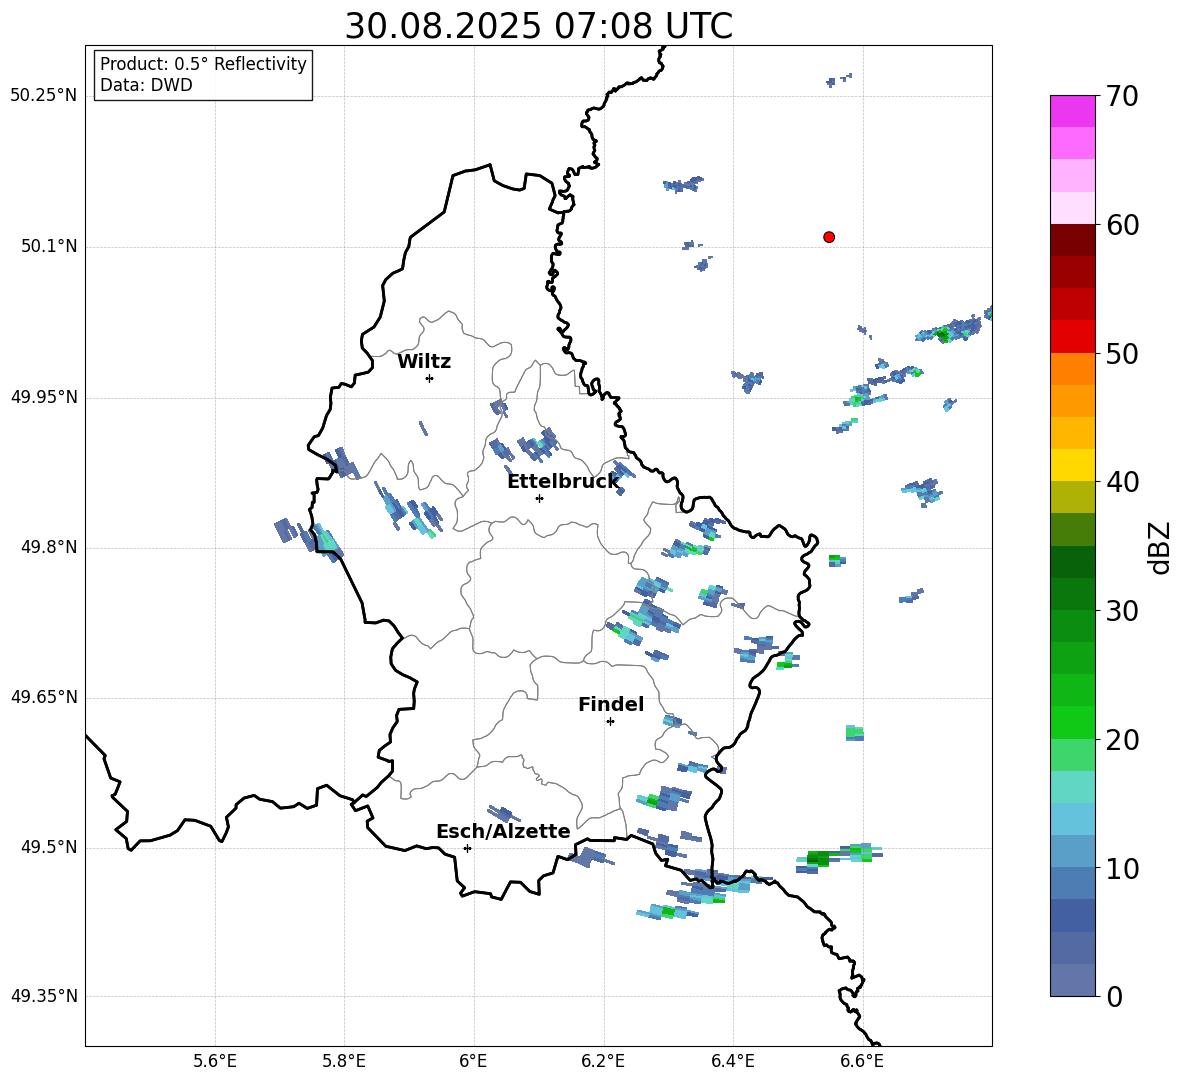Click the bright green colorbar swatch above 20

click(x=1073, y=722)
